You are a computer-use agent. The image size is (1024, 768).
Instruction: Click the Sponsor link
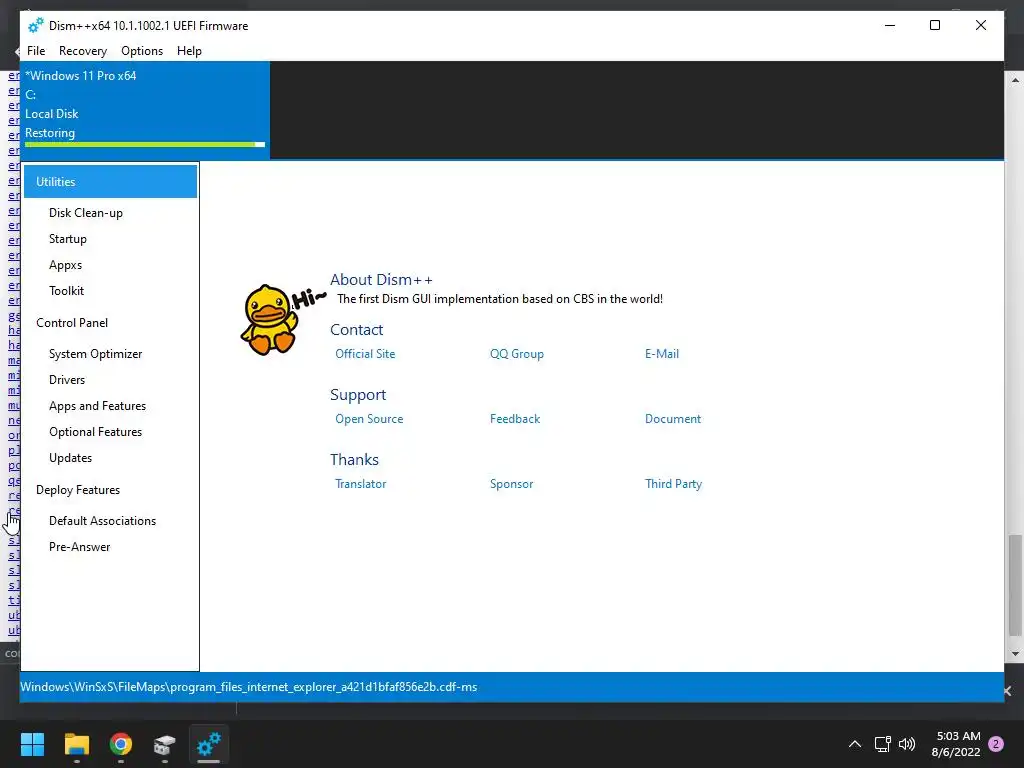point(511,484)
